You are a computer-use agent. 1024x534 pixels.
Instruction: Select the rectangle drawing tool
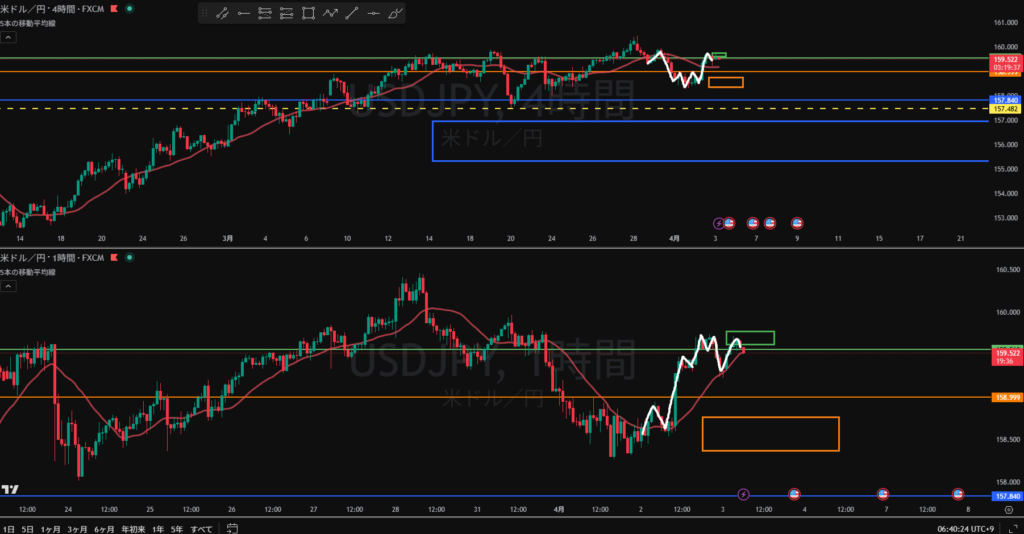pos(308,14)
